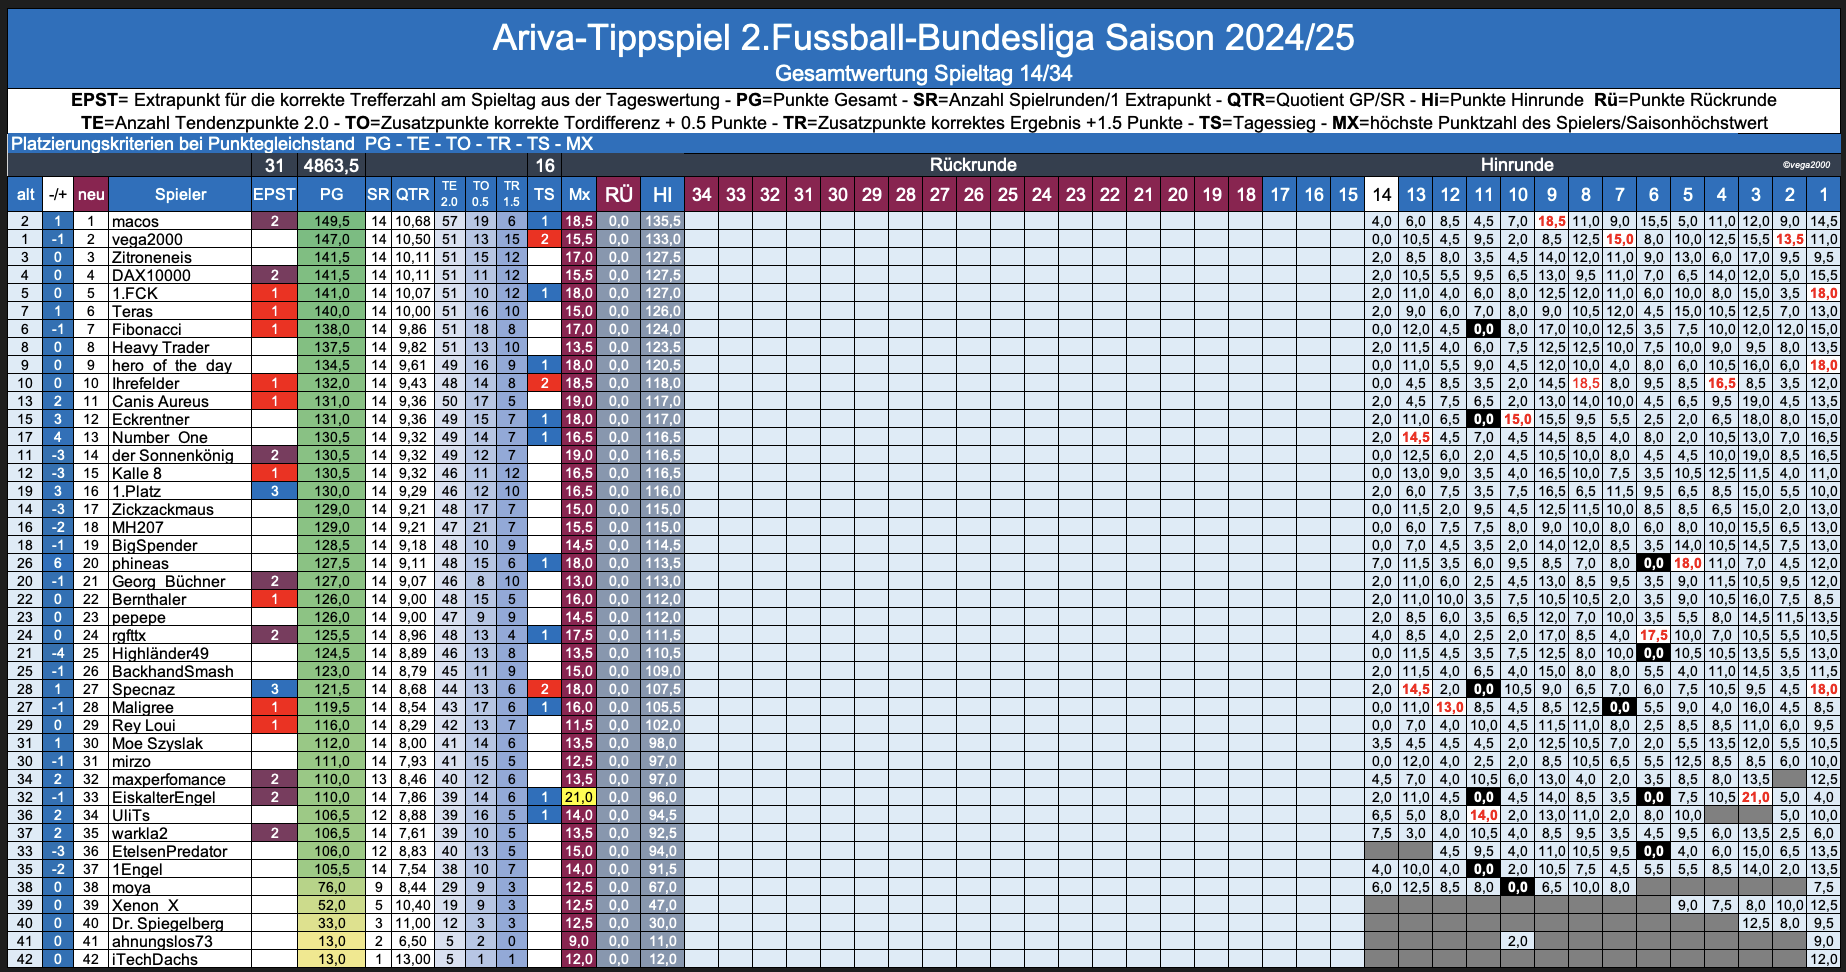1846x972 pixels.
Task: Select player name 'der Sonnenkönig'
Action: click(x=173, y=455)
